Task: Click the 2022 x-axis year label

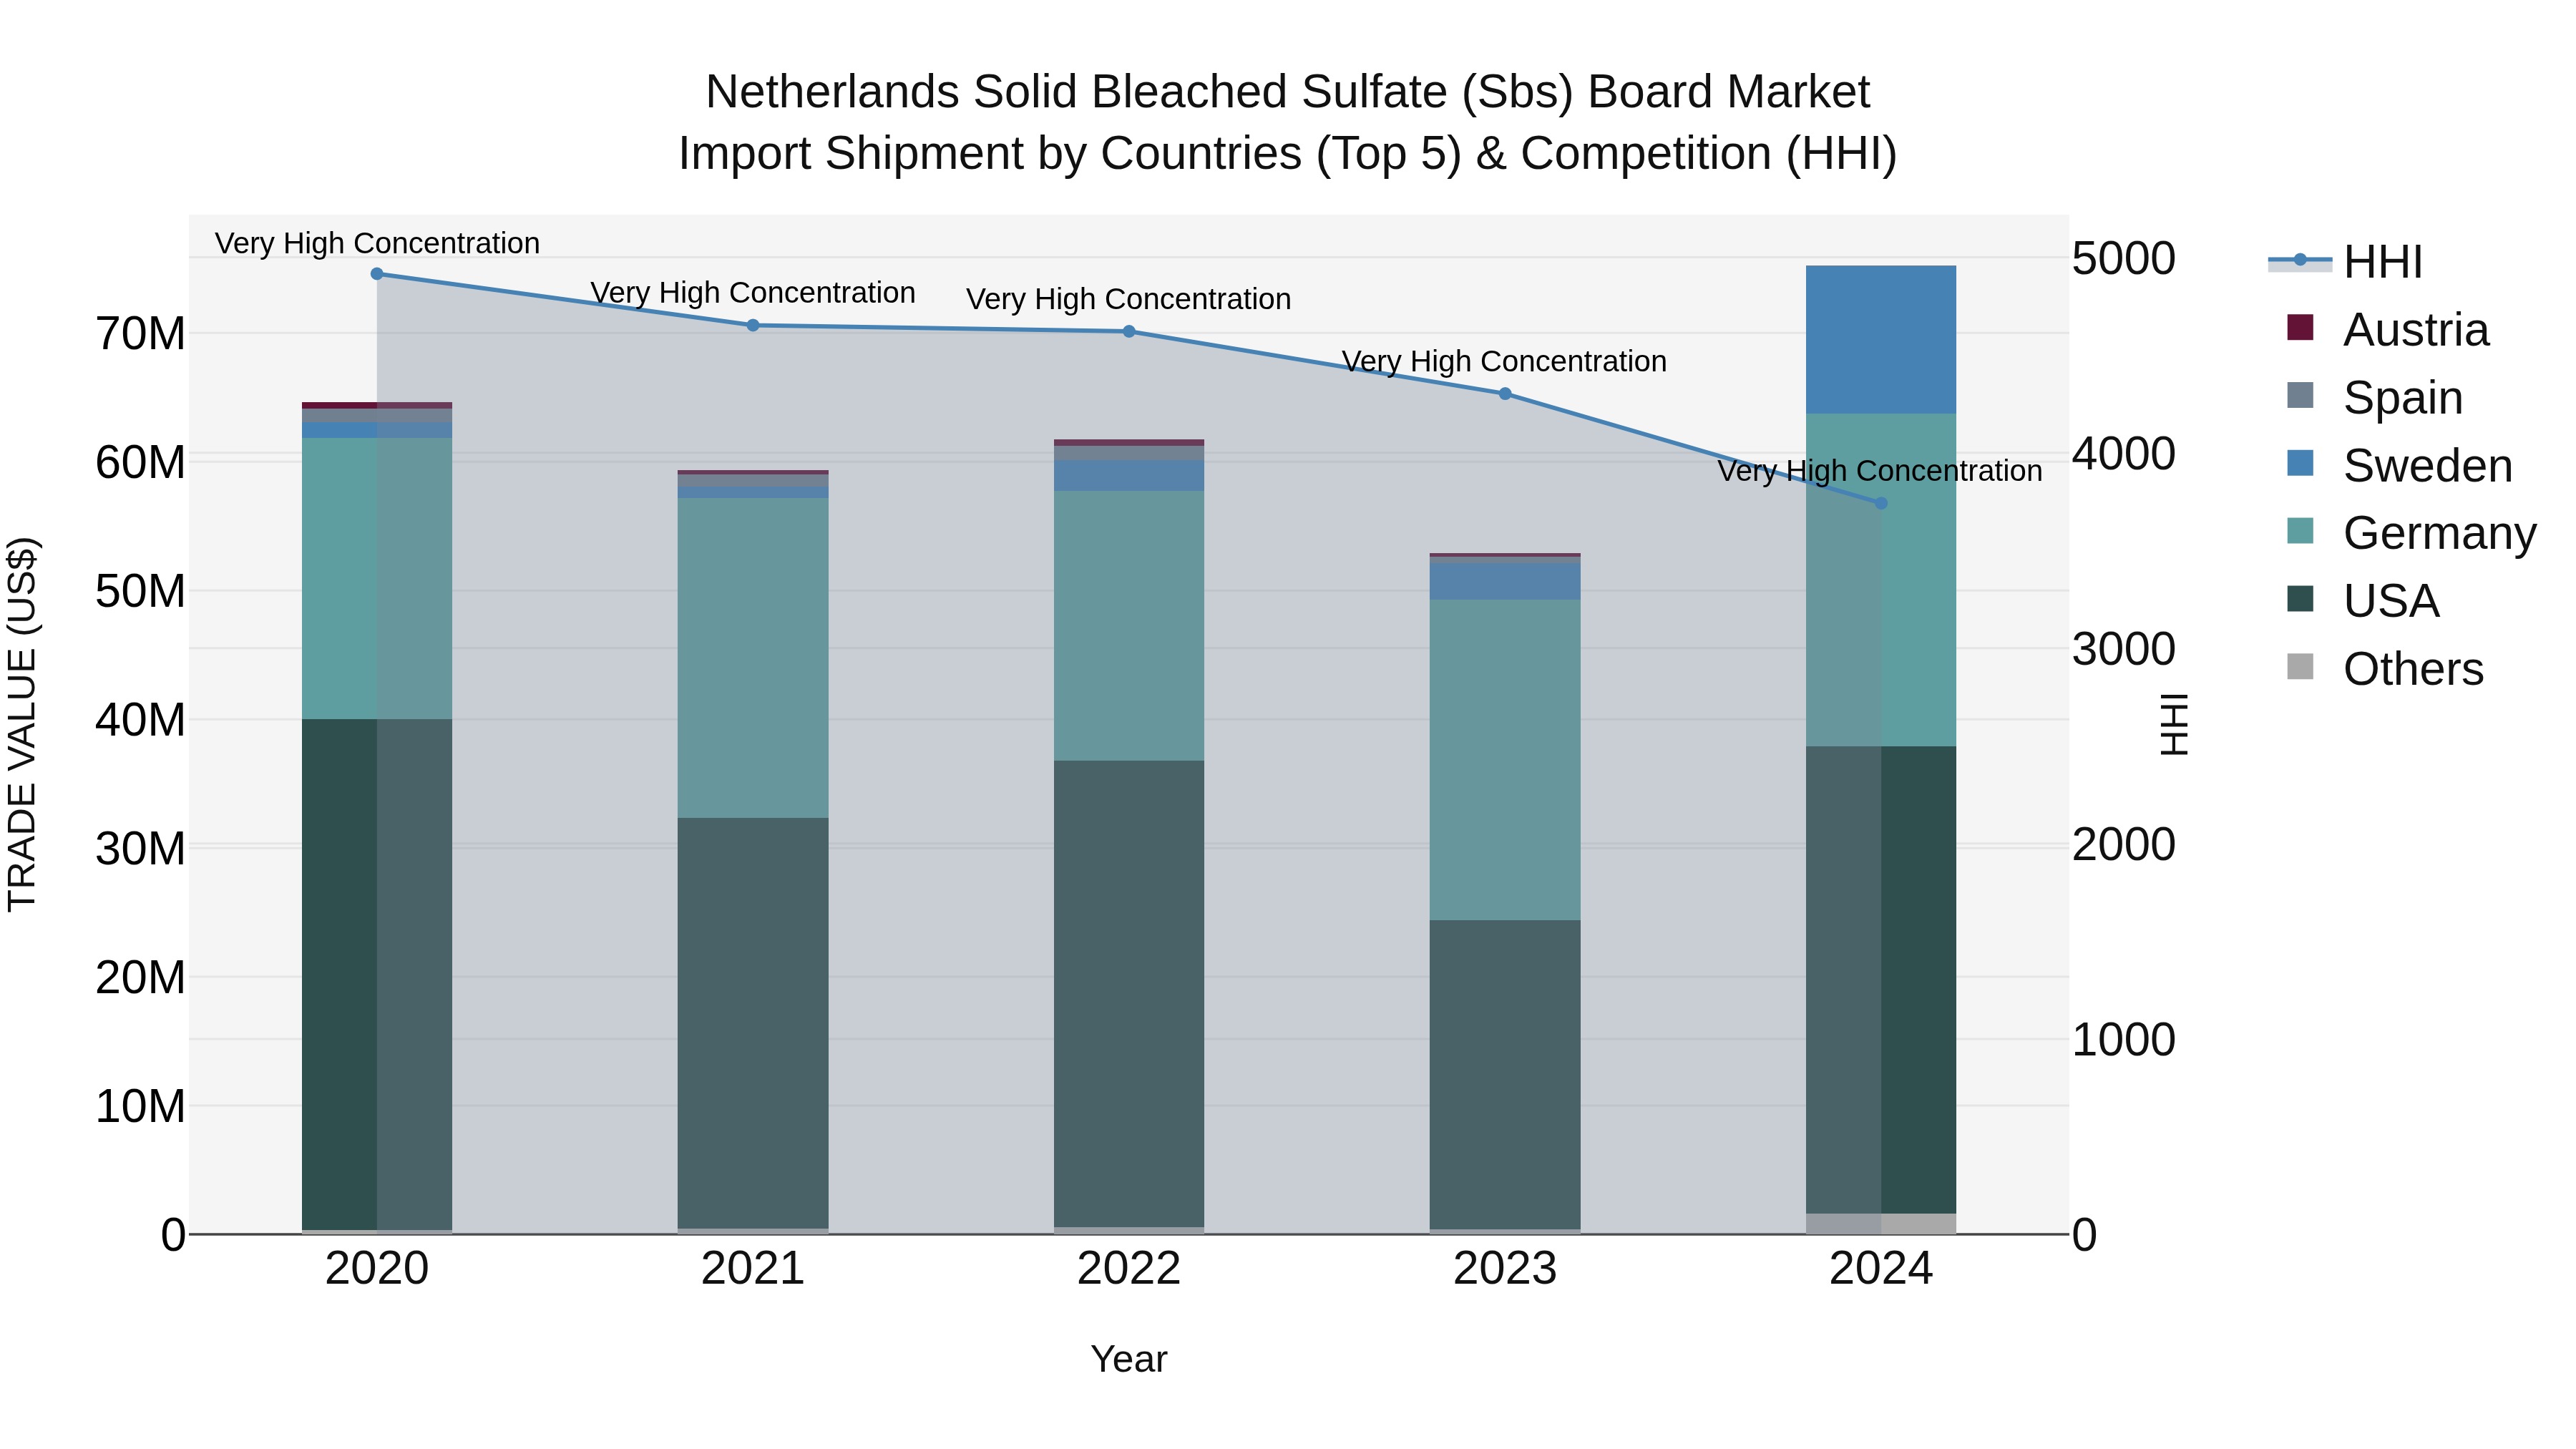Action: [x=1129, y=1269]
